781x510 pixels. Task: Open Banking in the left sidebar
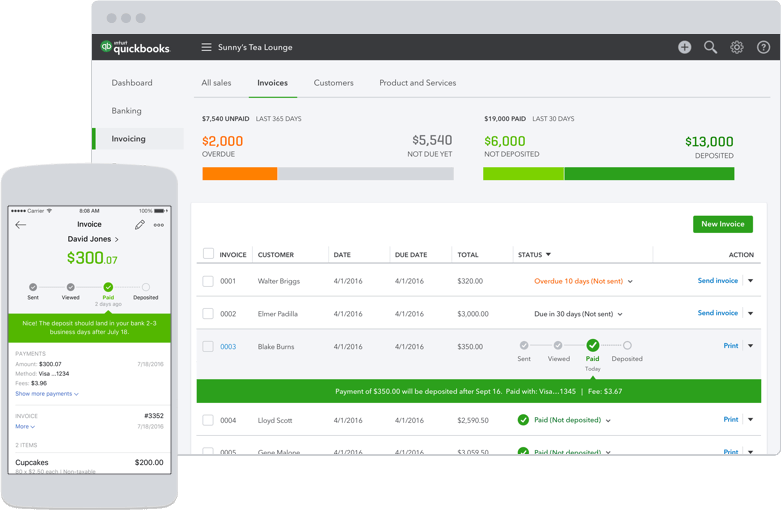126,111
